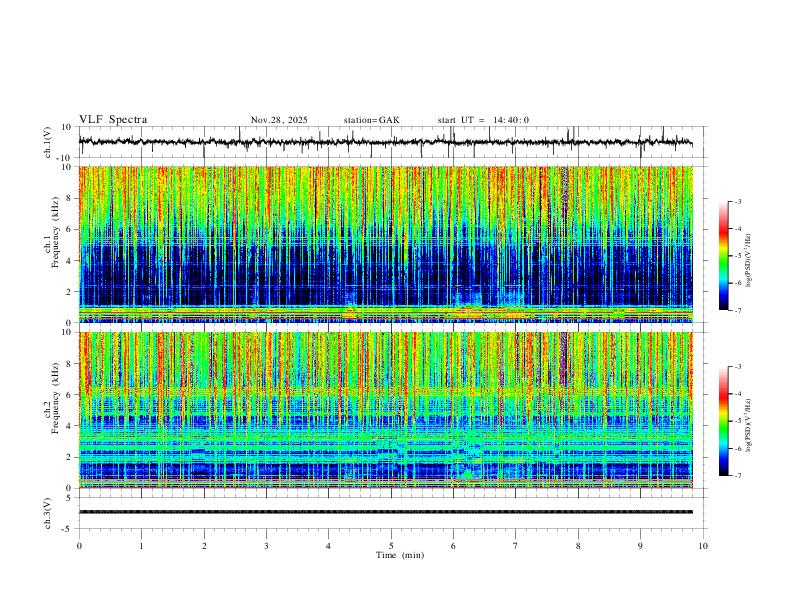792x612 pixels.
Task: Click time axis tick label "2"
Action: (x=204, y=546)
